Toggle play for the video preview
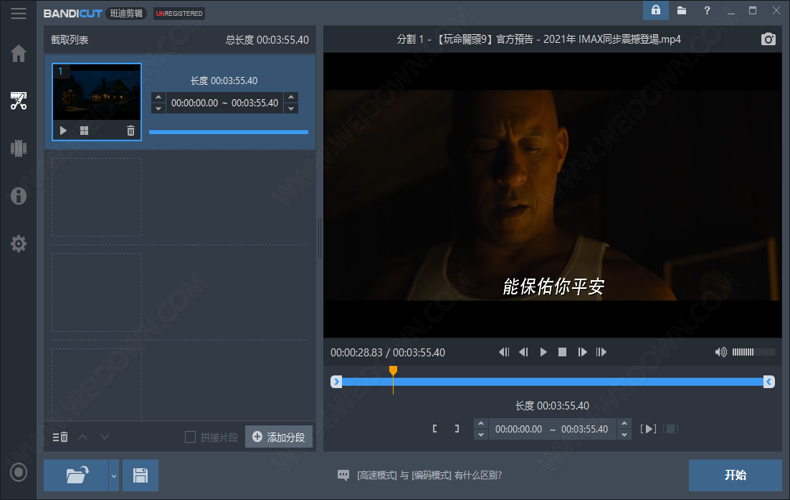The height and width of the screenshot is (500, 790). (543, 352)
